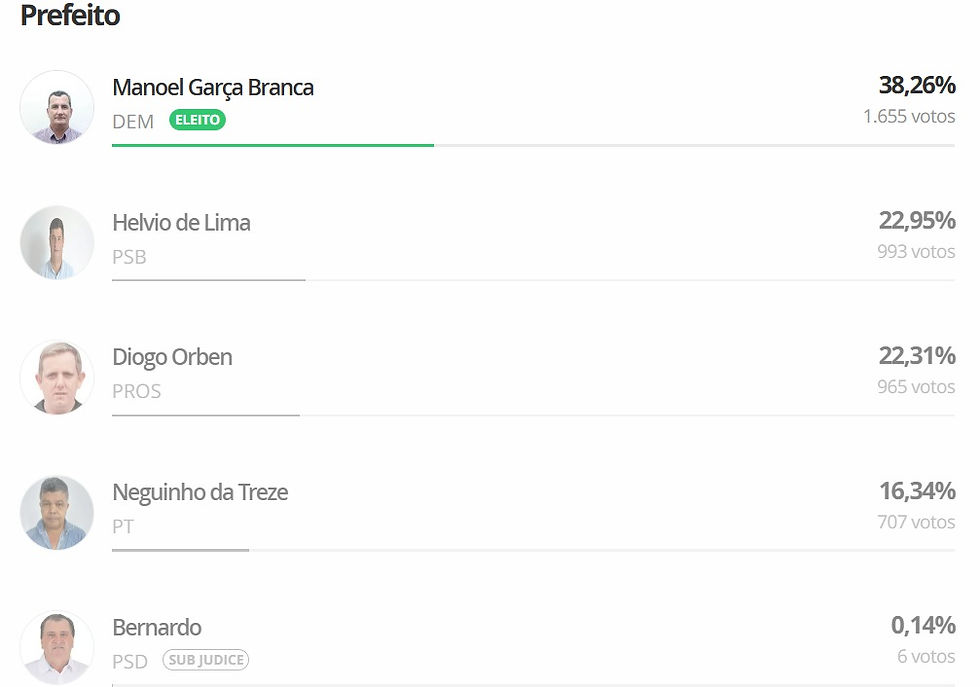Click Neguinho da Treze's candidate photo

(57, 513)
